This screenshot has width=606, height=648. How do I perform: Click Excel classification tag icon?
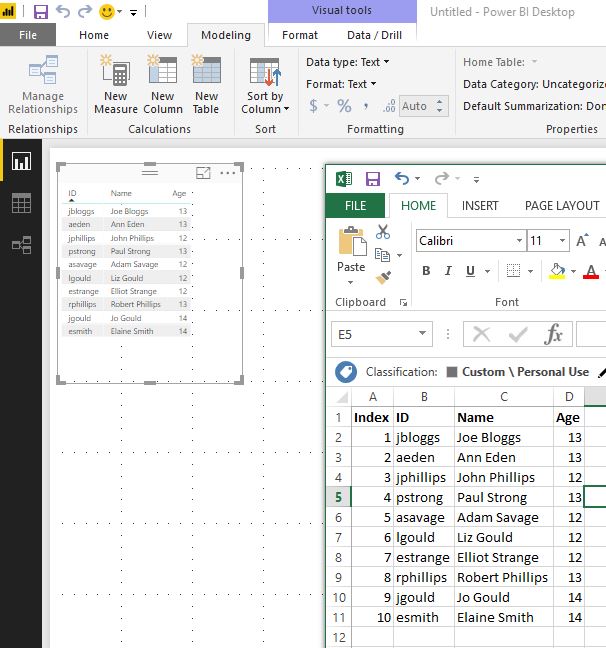pos(346,372)
